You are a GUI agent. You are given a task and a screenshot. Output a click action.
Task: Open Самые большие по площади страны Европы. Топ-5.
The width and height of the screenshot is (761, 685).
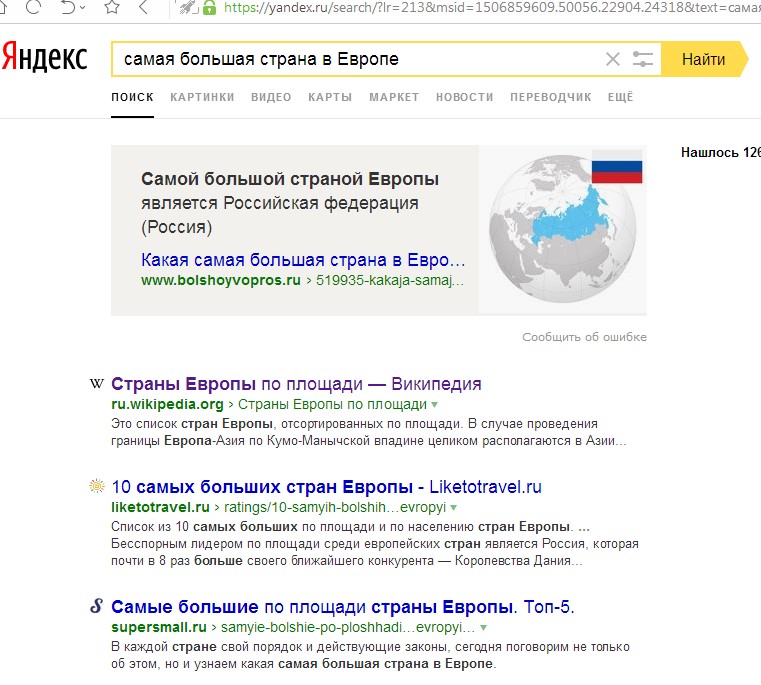tap(343, 607)
